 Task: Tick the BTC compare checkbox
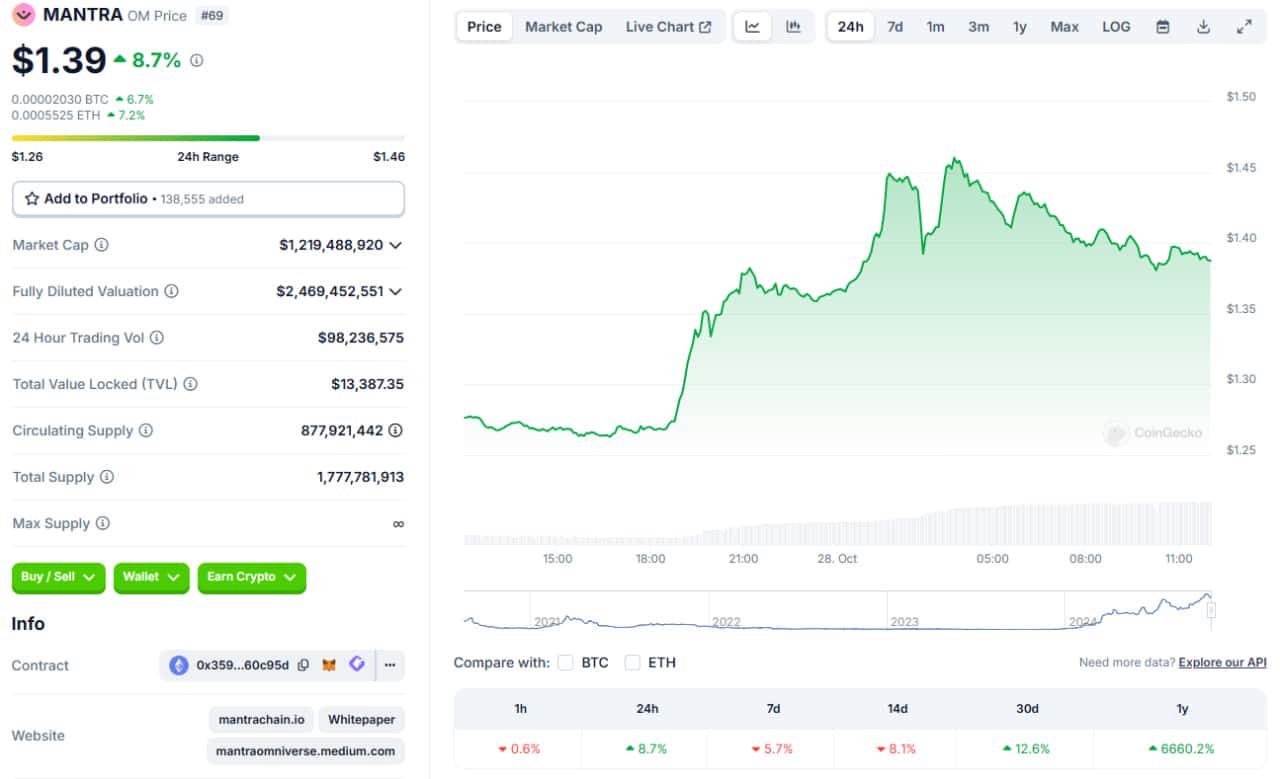[566, 662]
